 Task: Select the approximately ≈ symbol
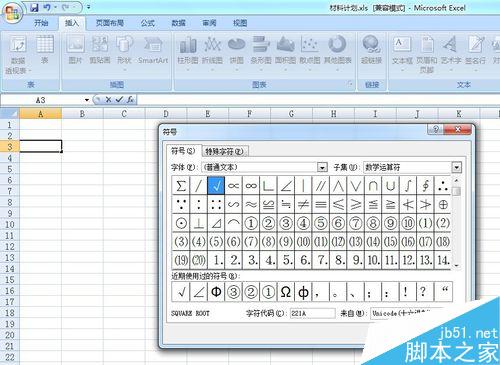pyautogui.click(x=251, y=204)
